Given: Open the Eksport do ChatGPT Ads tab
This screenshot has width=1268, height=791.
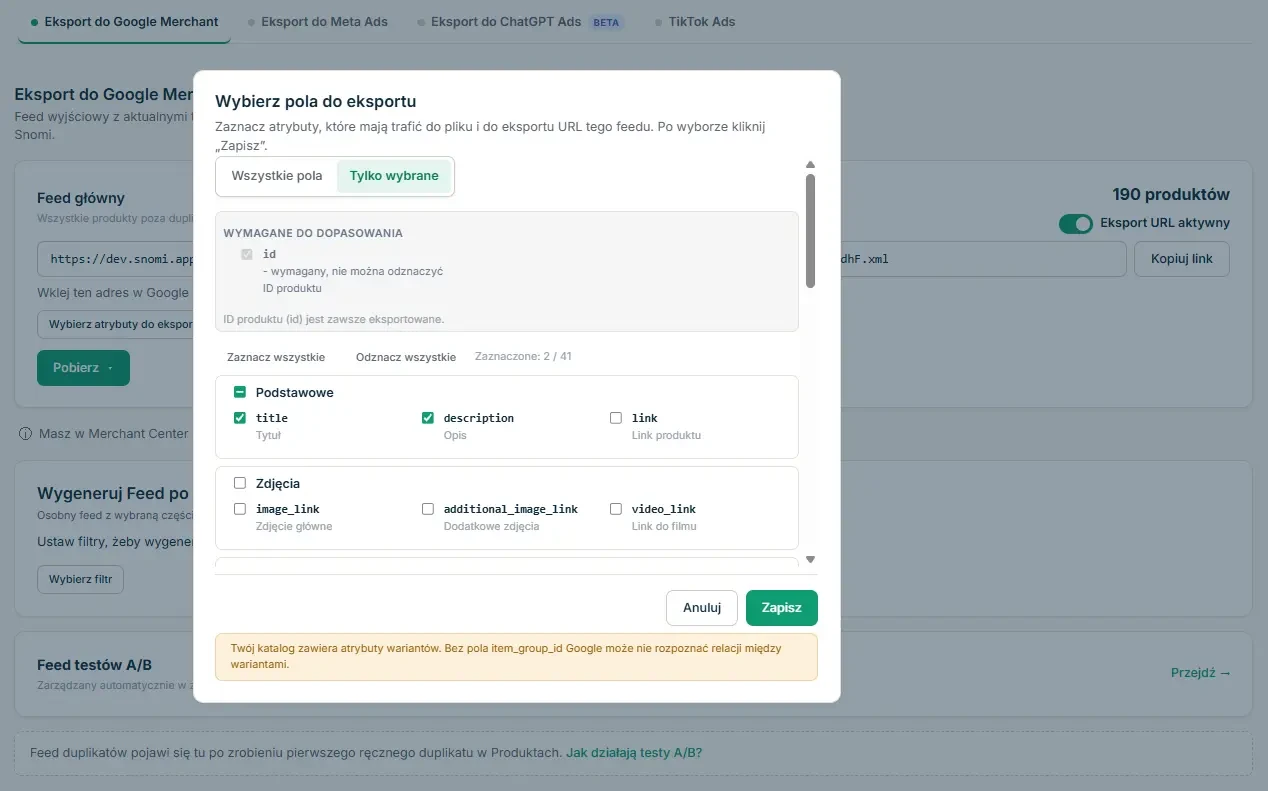Looking at the screenshot, I should [x=520, y=21].
